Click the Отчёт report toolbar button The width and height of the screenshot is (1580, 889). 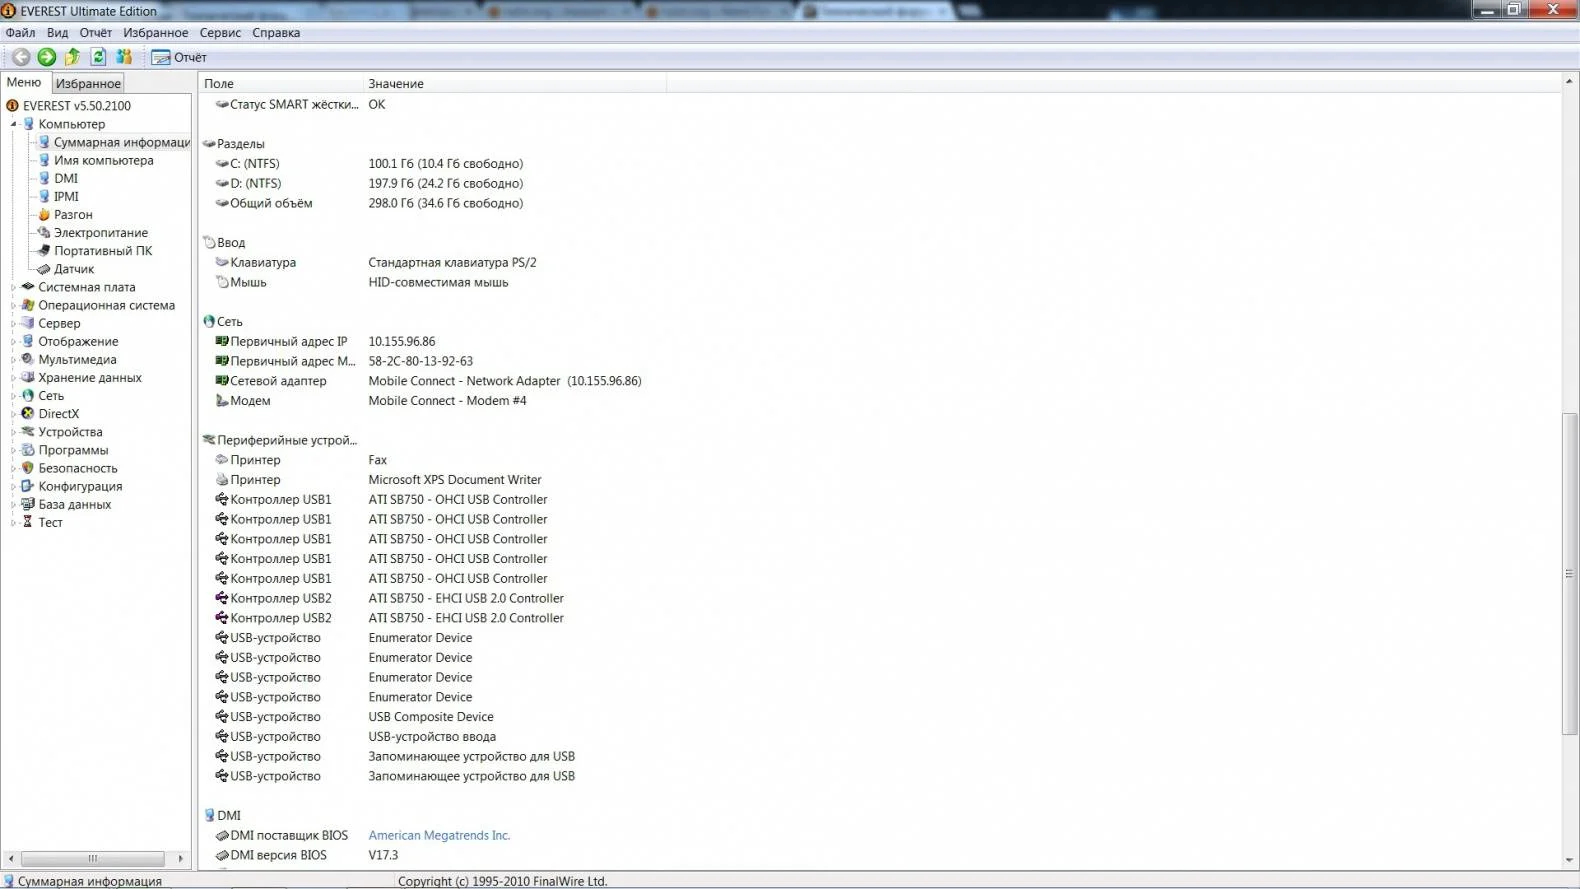pos(179,57)
